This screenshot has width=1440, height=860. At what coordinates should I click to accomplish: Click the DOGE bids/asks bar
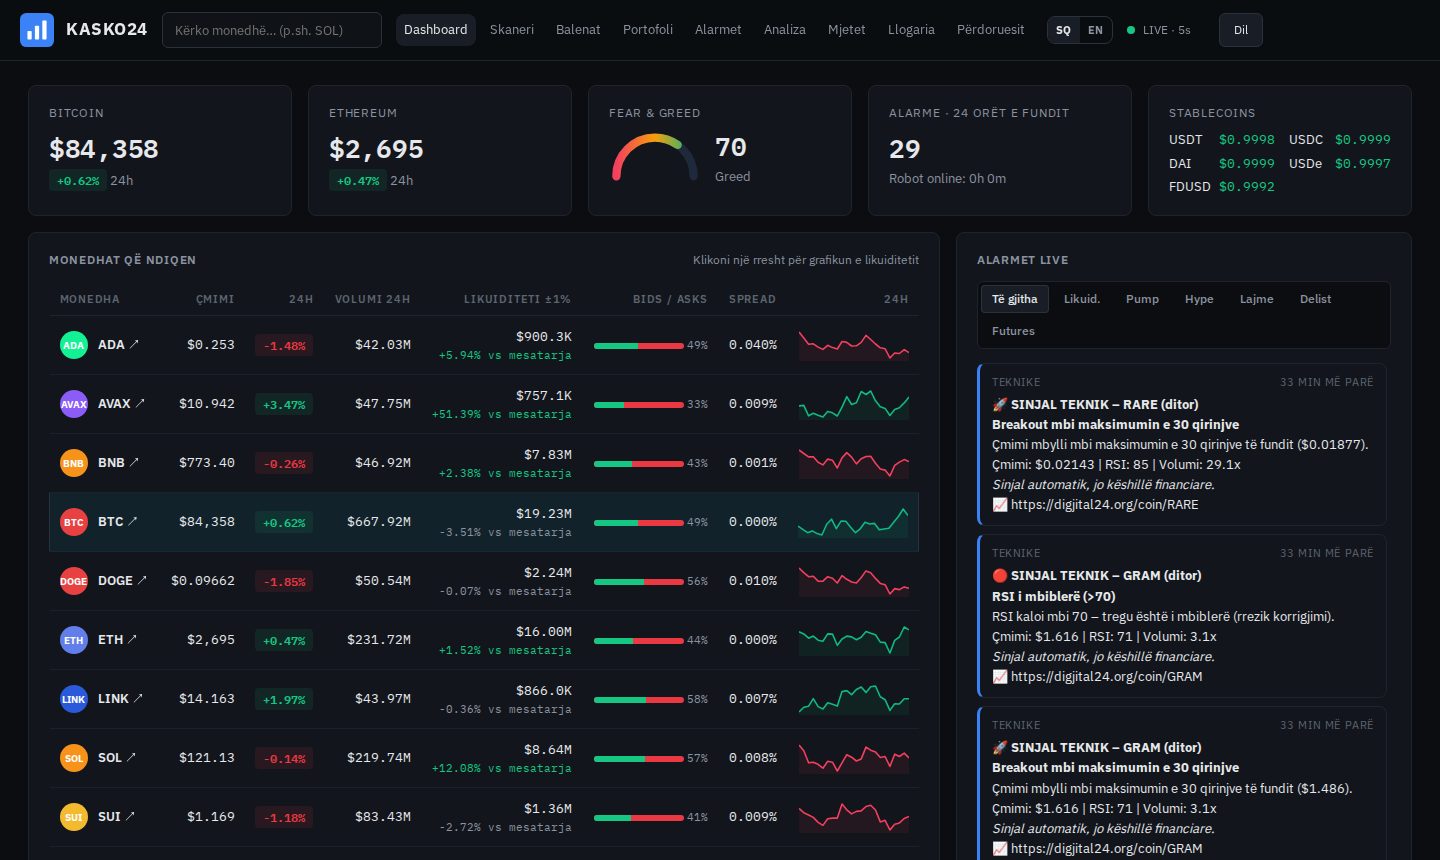(x=638, y=582)
